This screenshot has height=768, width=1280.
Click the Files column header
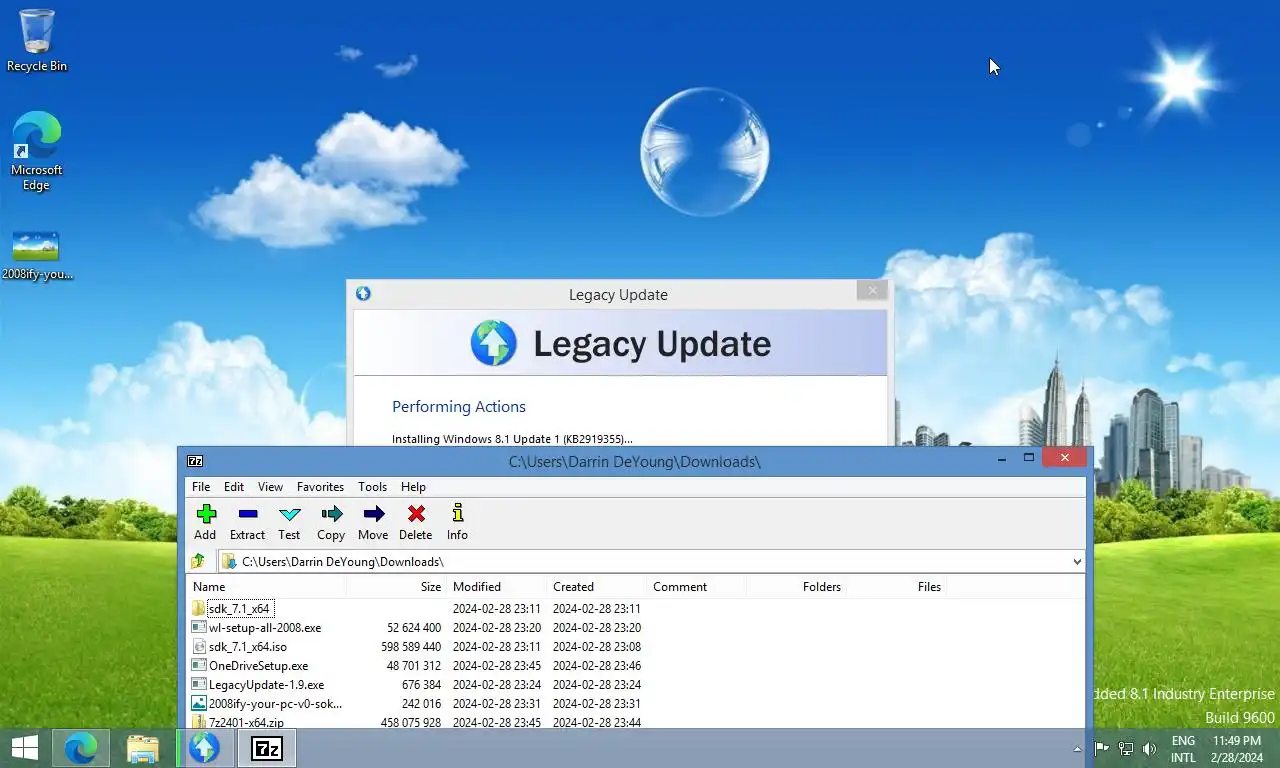(x=896, y=586)
